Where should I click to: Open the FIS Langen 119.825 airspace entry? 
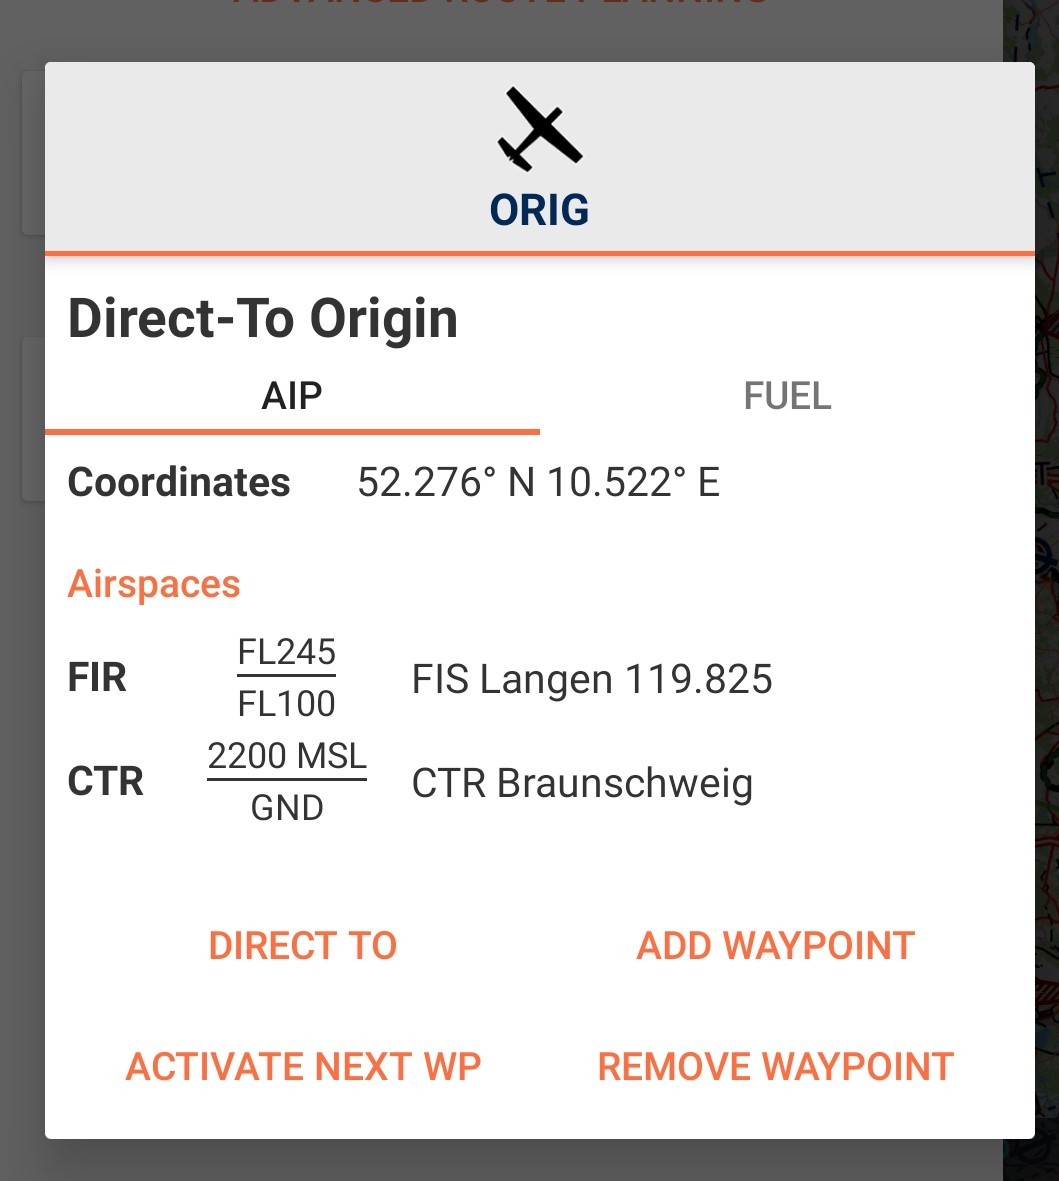click(592, 679)
